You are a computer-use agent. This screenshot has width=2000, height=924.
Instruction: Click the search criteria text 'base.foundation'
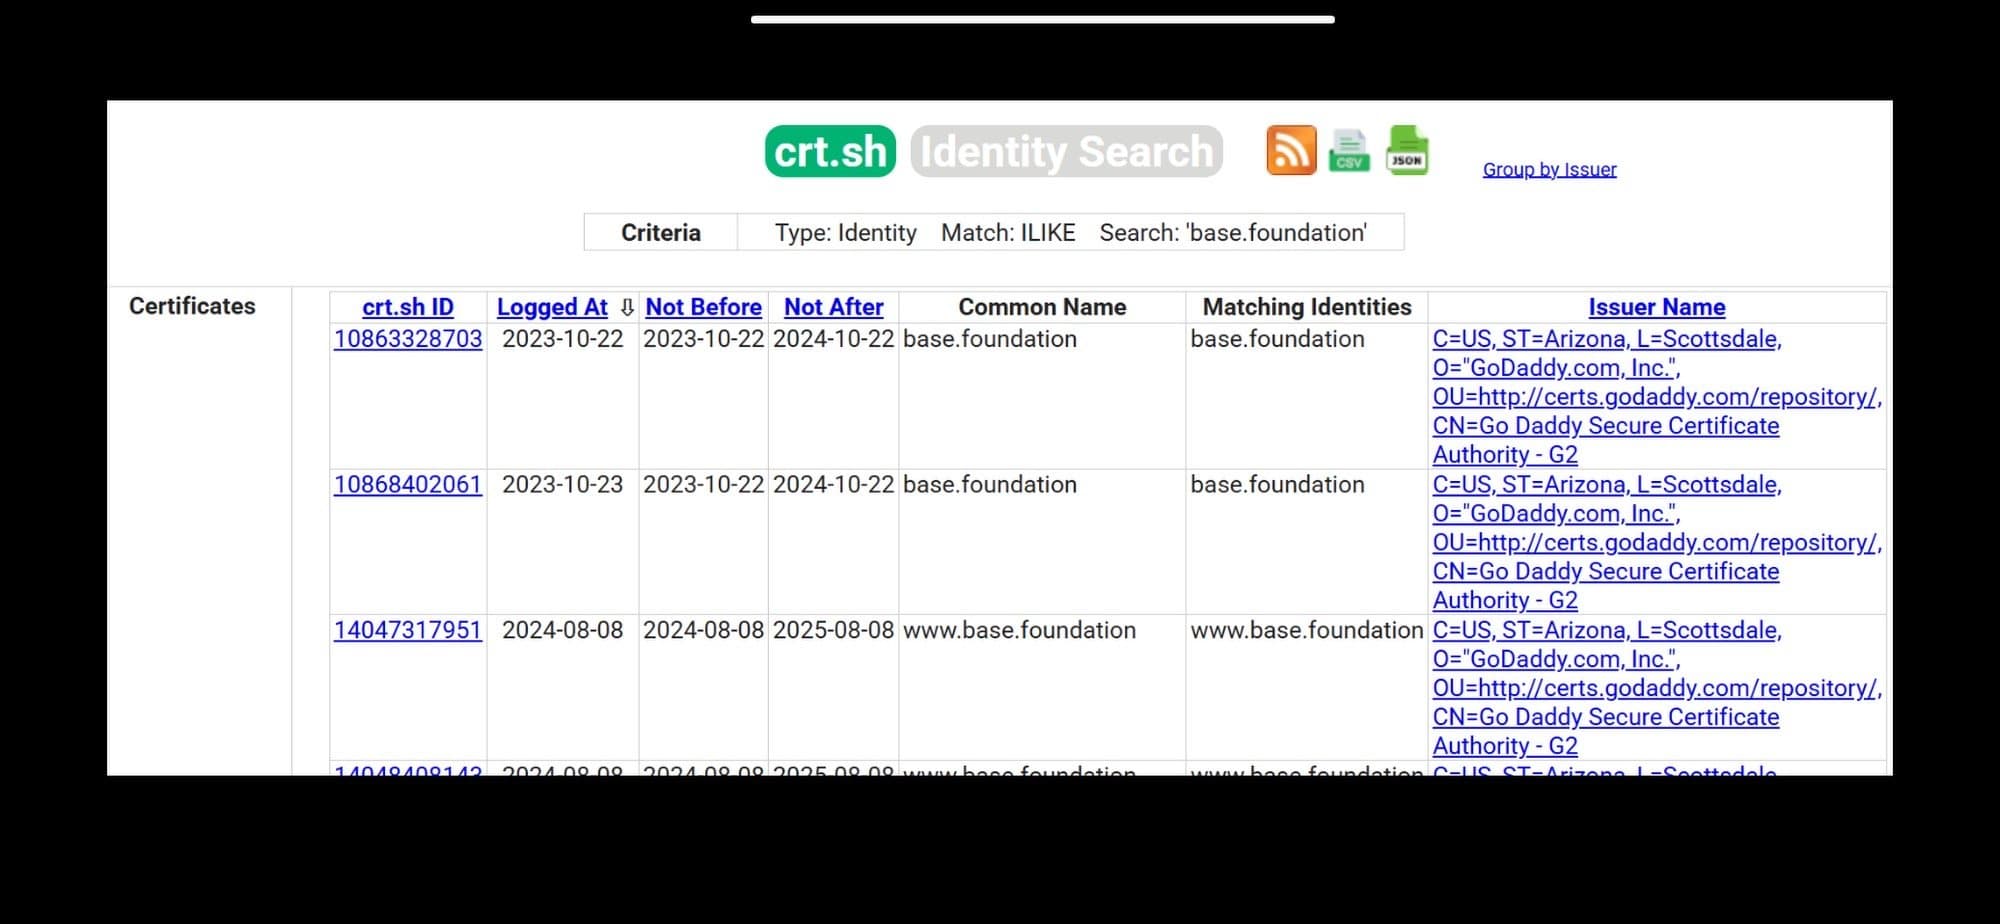pos(1232,233)
